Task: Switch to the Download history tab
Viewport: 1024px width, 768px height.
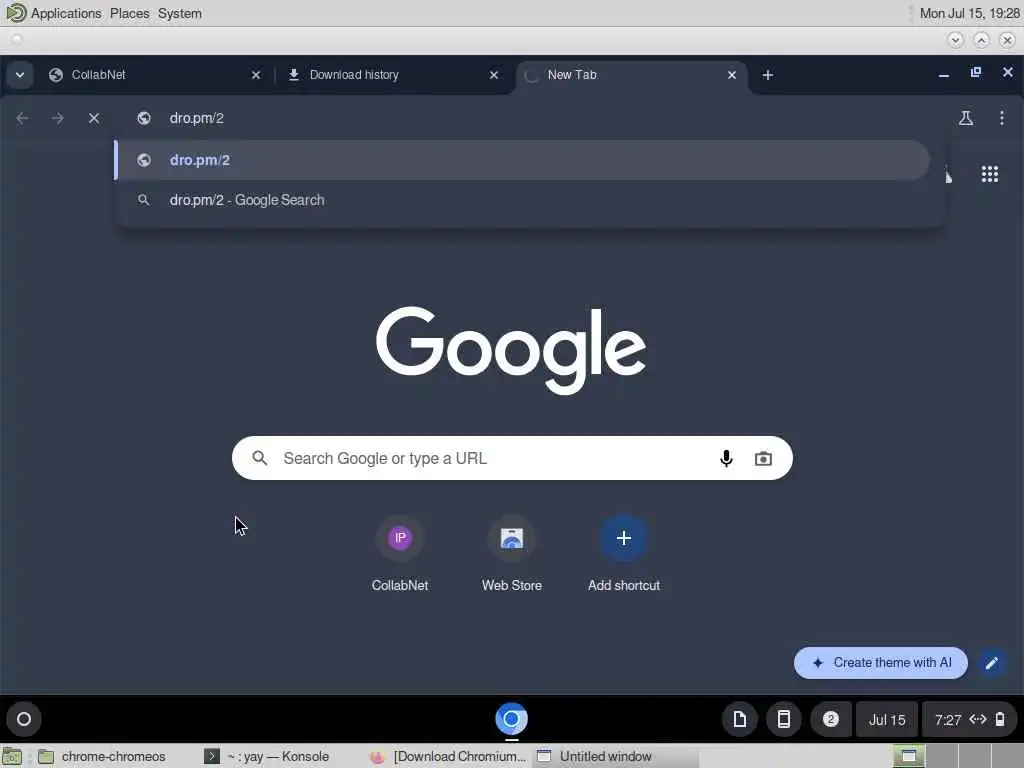Action: pos(392,75)
